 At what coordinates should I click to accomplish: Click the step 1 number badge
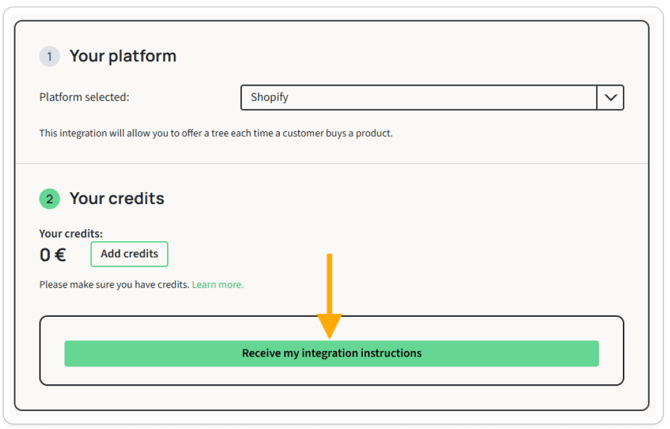(x=49, y=56)
